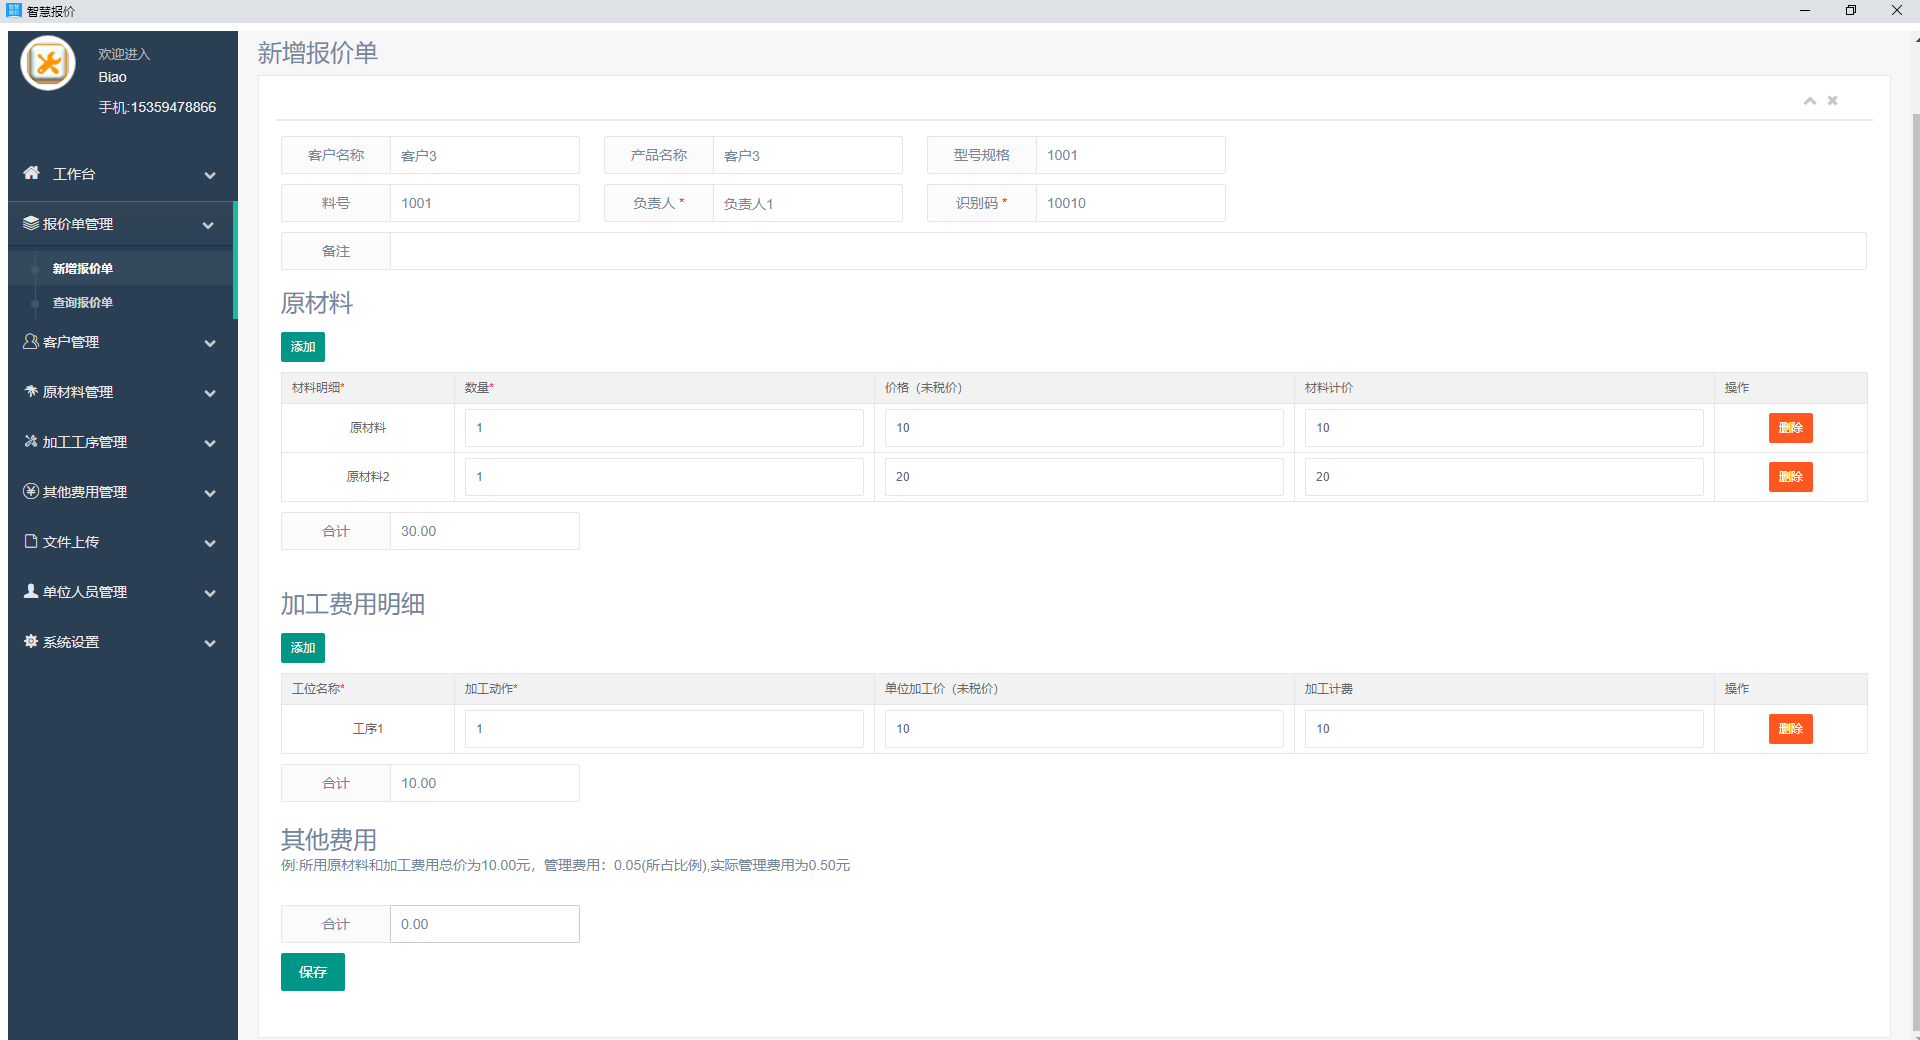The height and width of the screenshot is (1040, 1920).
Task: Select the 加工工序管理 process management icon
Action: [31, 441]
